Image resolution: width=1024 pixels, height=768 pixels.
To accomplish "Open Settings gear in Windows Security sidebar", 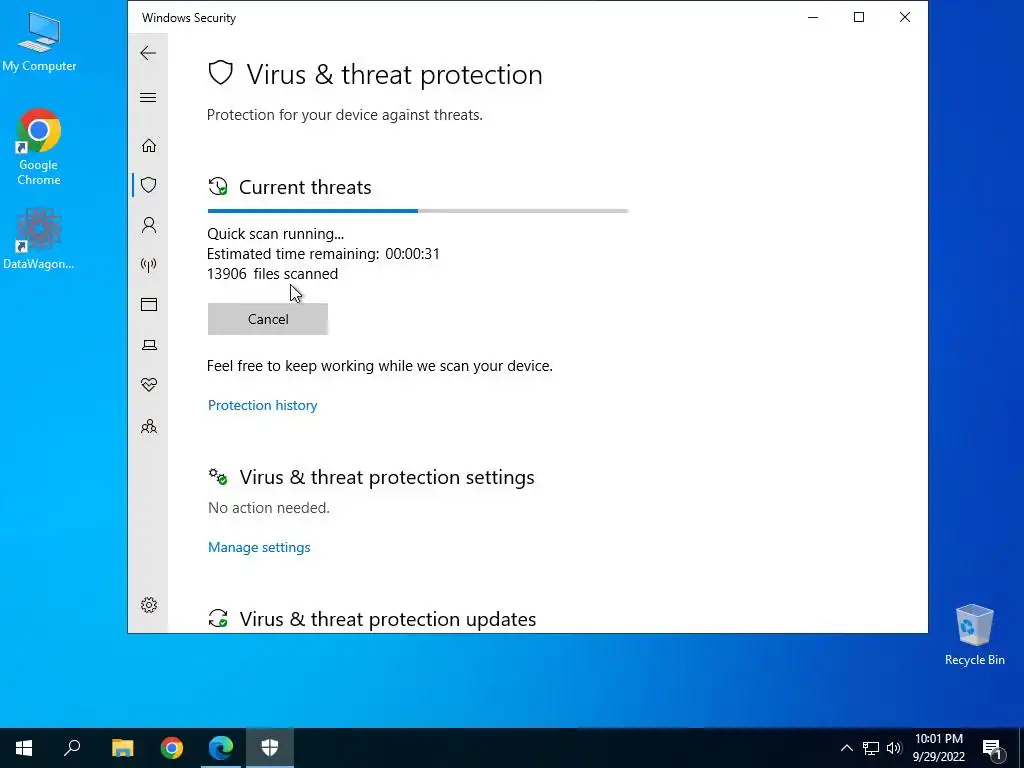I will coord(149,605).
